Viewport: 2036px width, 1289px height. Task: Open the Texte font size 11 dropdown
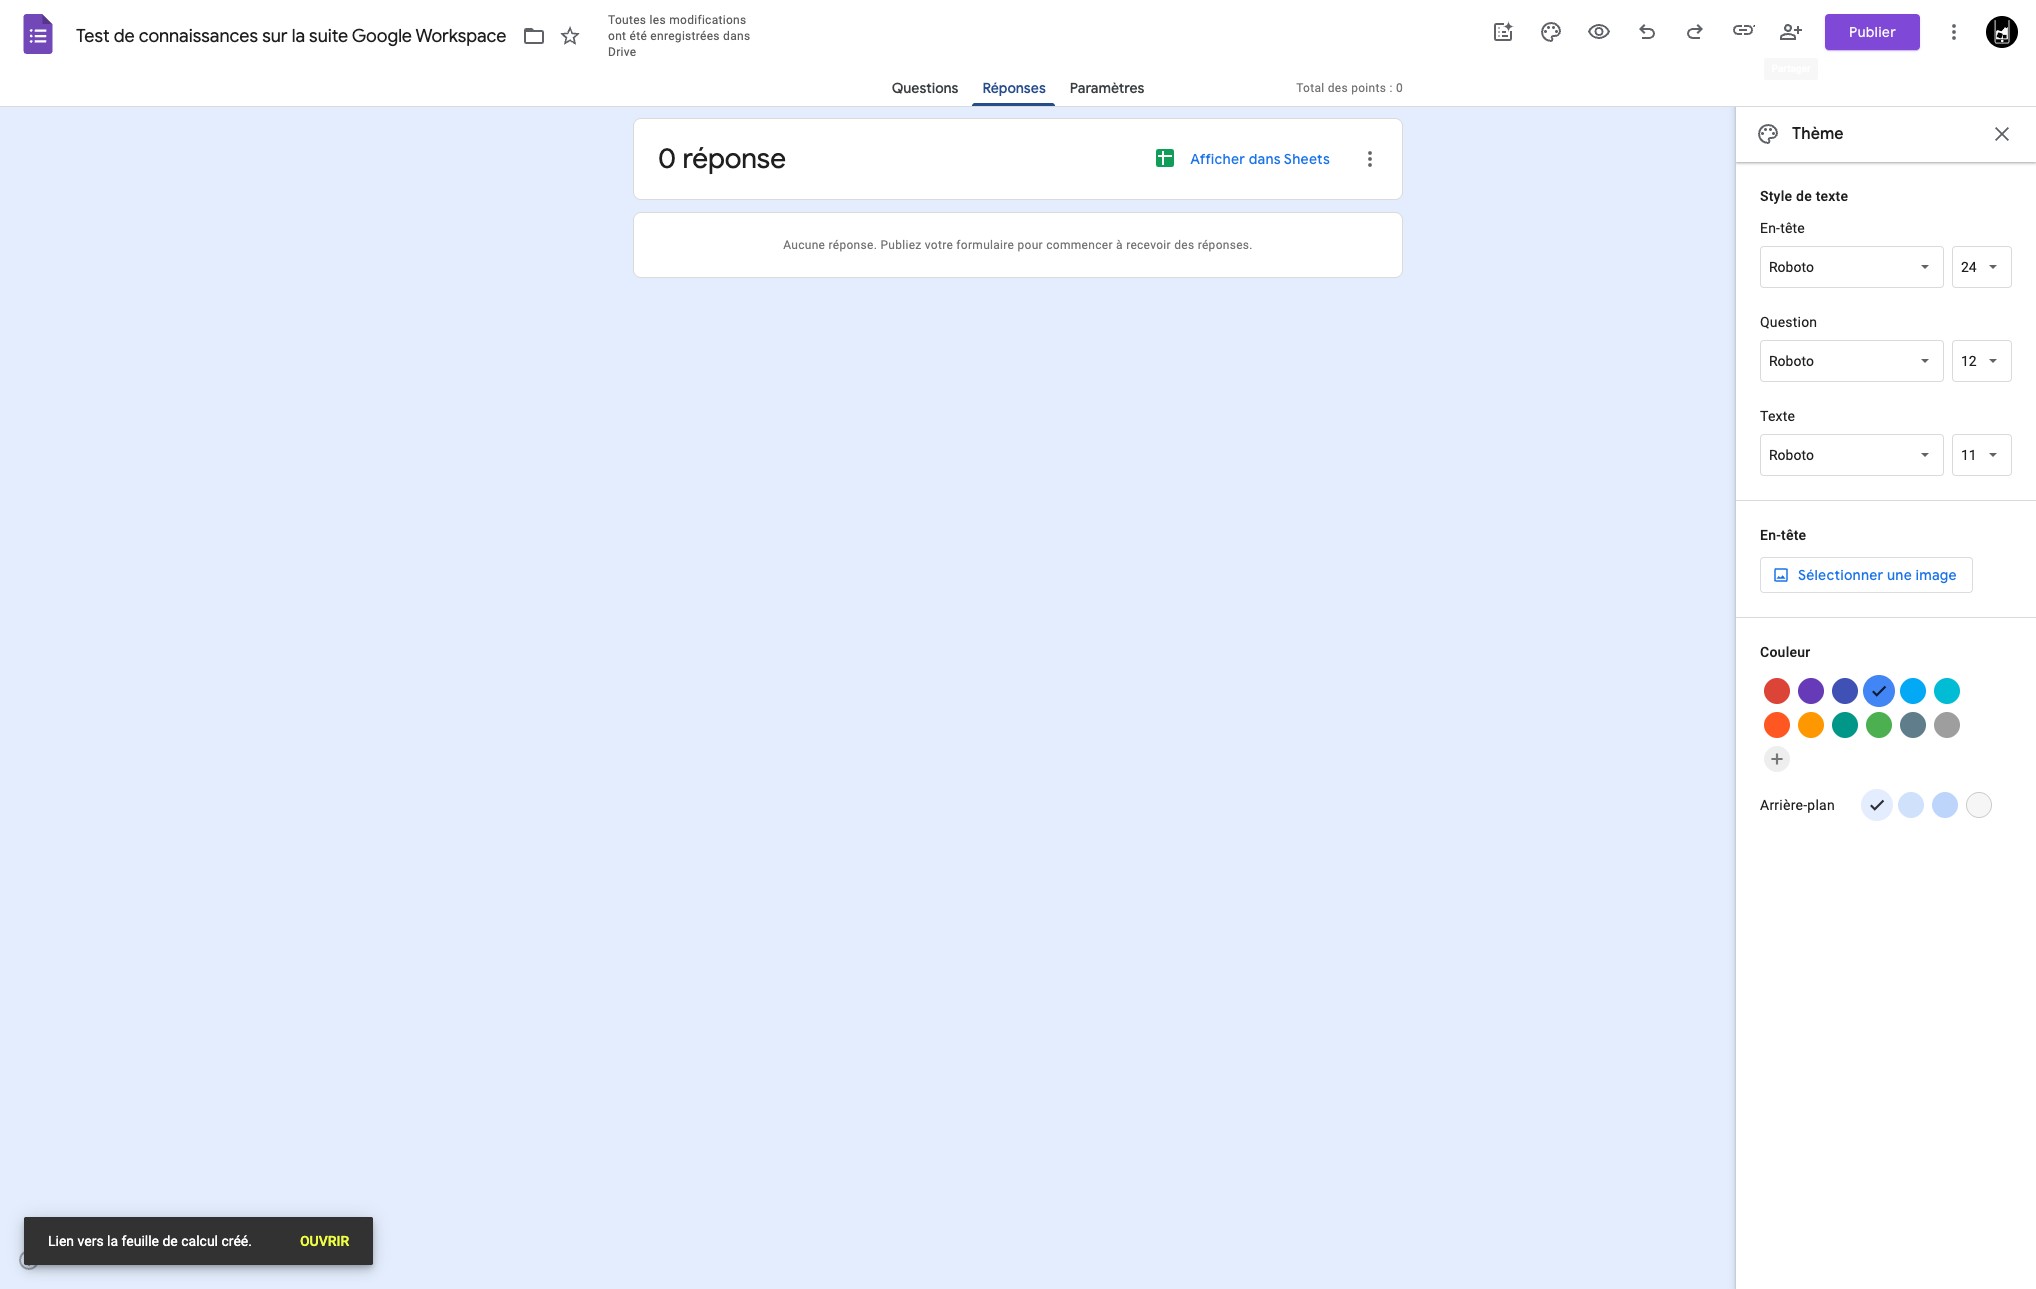point(1981,455)
